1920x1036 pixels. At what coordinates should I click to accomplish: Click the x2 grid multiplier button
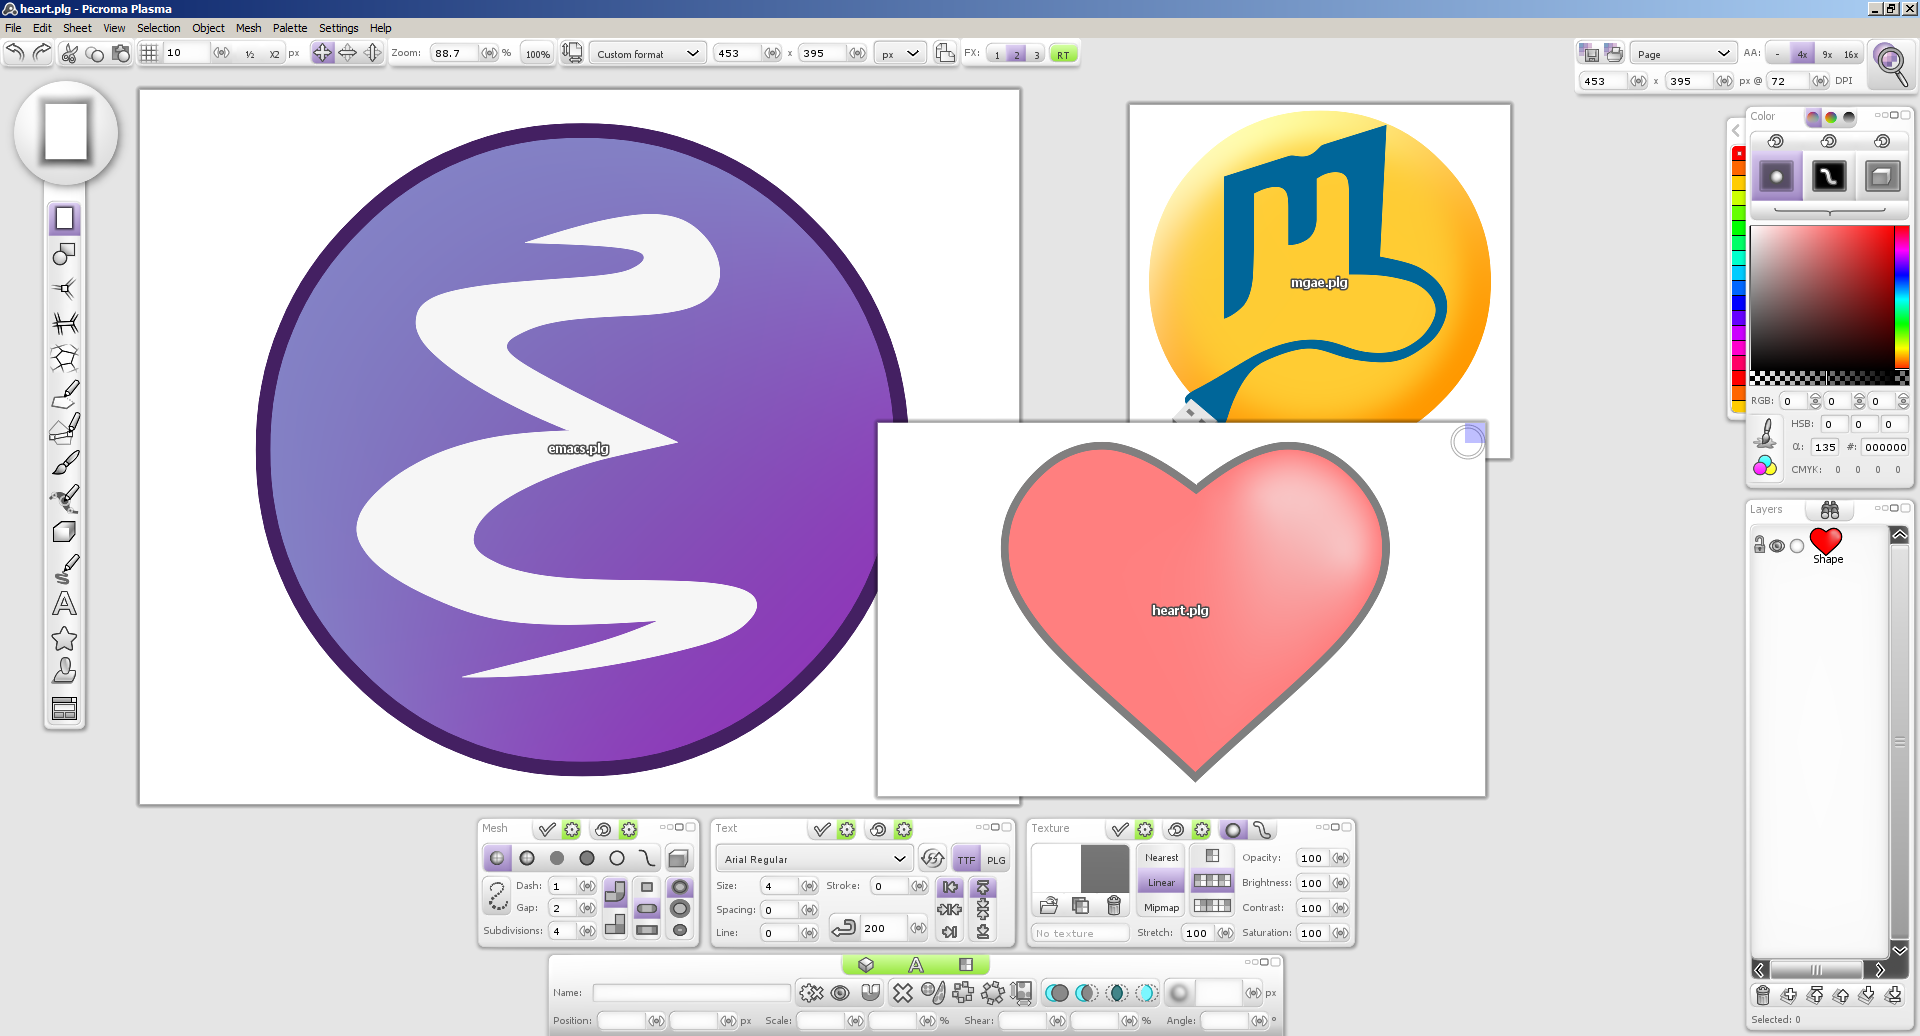(x=274, y=54)
